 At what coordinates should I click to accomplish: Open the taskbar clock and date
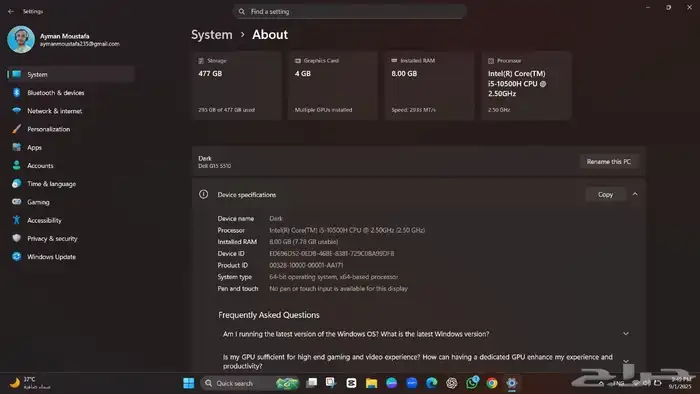click(x=681, y=383)
